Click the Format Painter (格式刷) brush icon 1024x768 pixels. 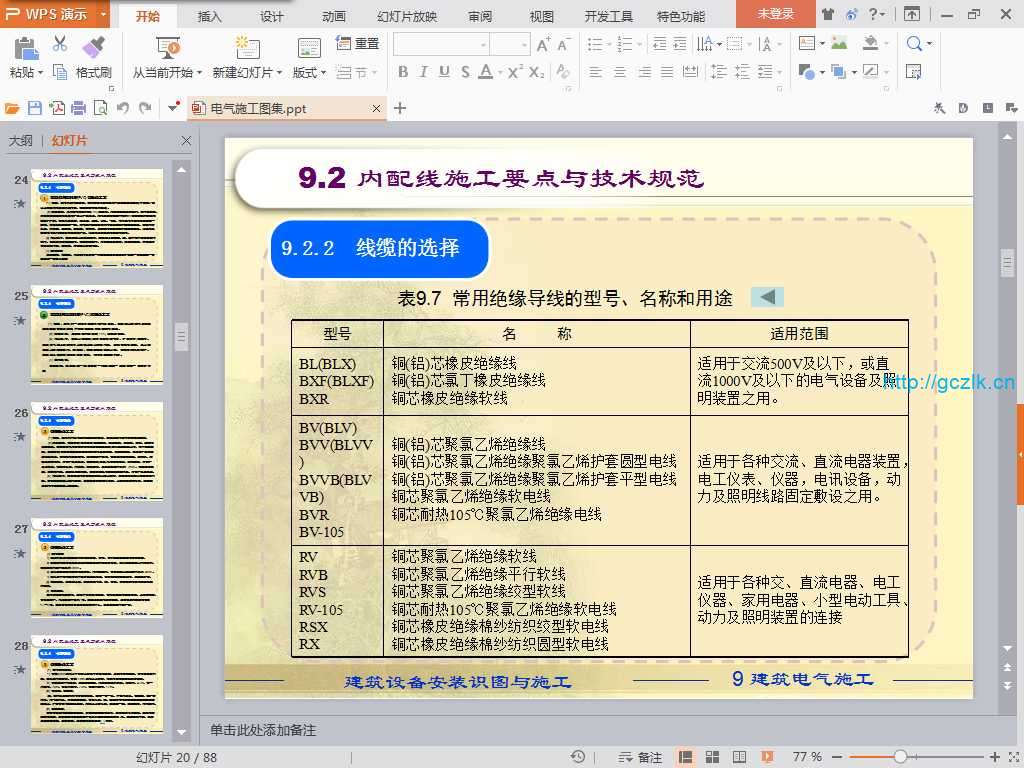pyautogui.click(x=93, y=47)
